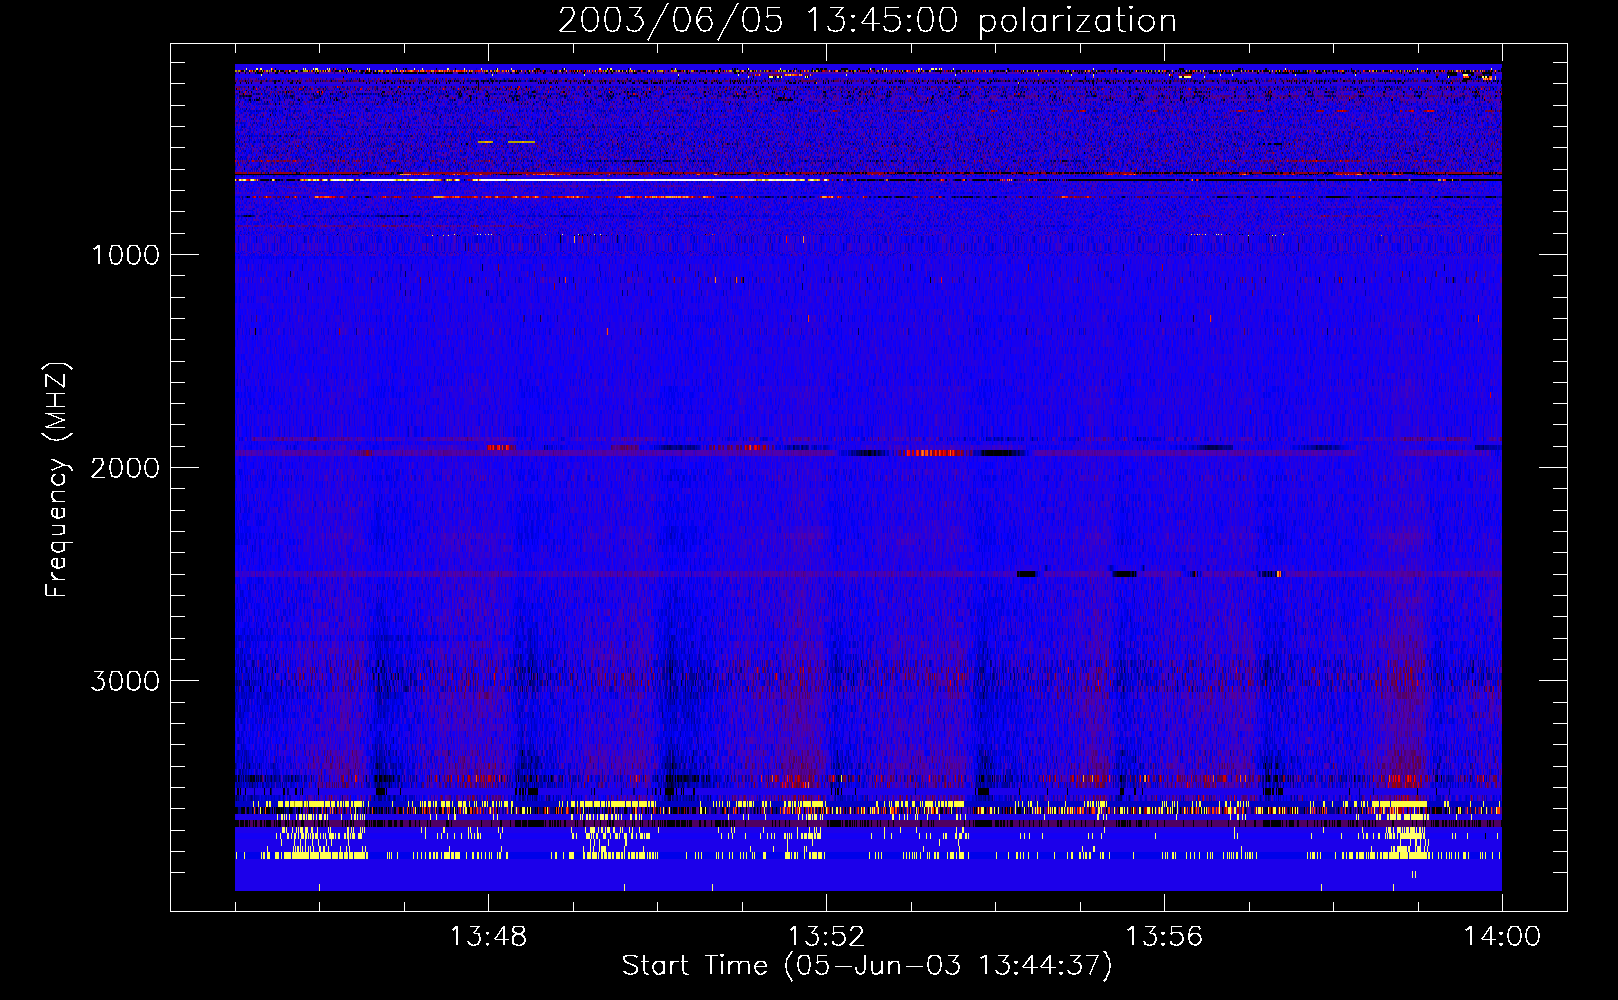Click the plot title "2003/06/05 13:45:00 polarization"
1618x1000 pixels.
click(867, 20)
